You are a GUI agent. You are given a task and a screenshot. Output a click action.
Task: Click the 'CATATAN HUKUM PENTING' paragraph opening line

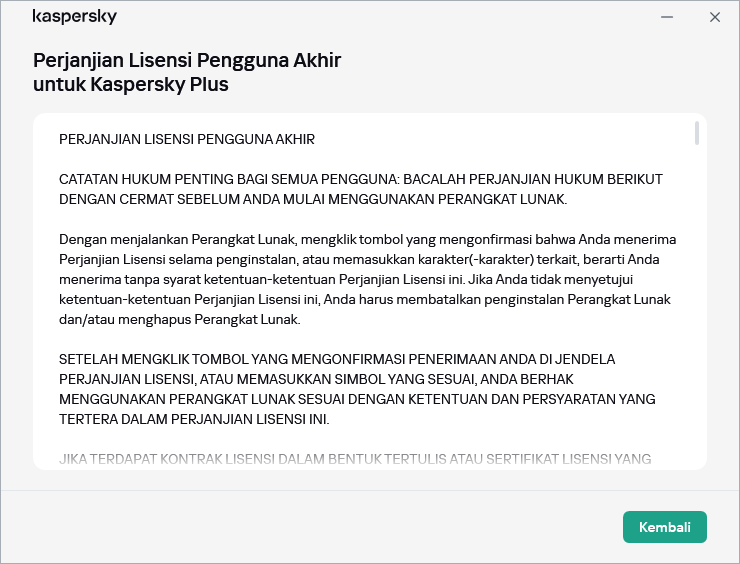point(360,179)
